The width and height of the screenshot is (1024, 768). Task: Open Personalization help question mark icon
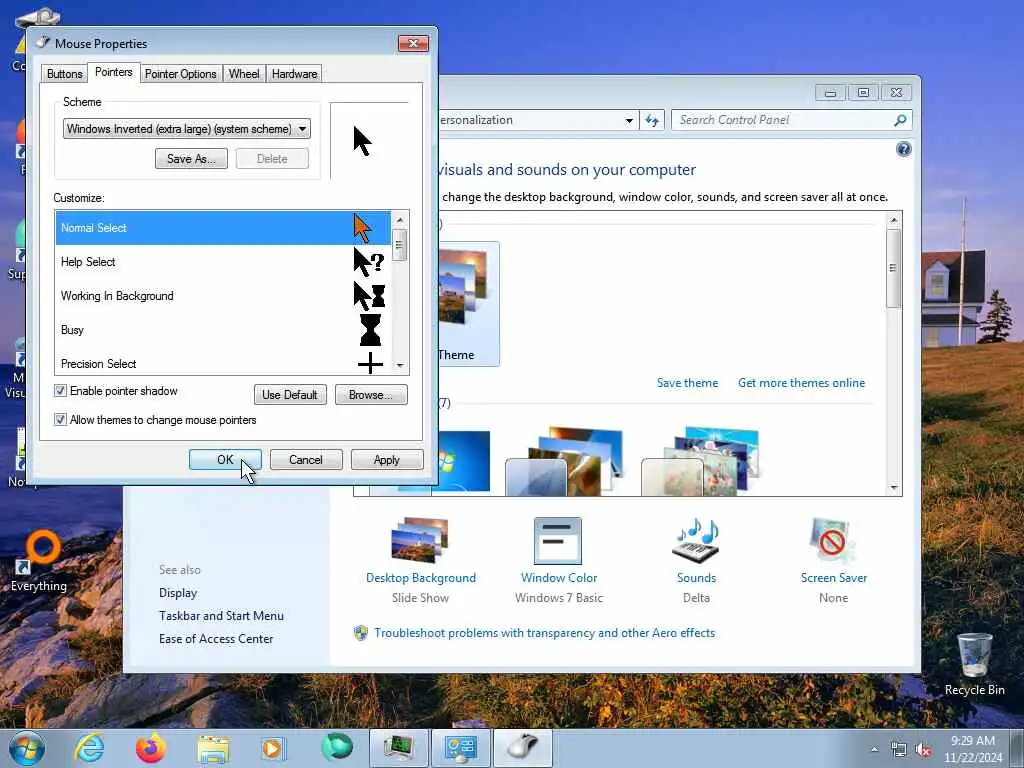pos(903,150)
